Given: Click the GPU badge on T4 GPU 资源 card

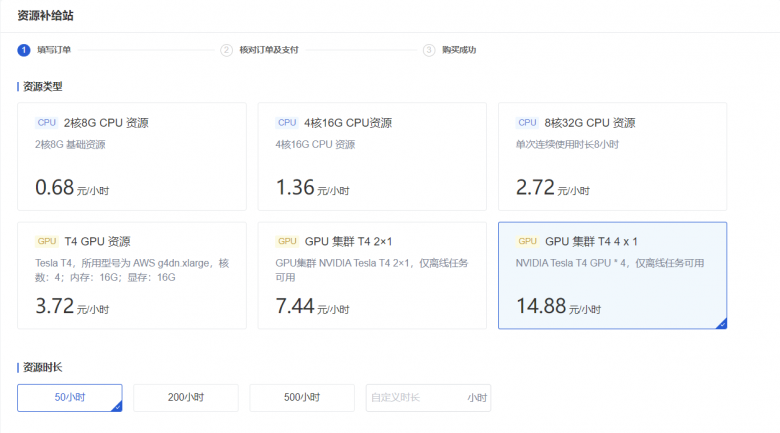Looking at the screenshot, I should [x=47, y=241].
